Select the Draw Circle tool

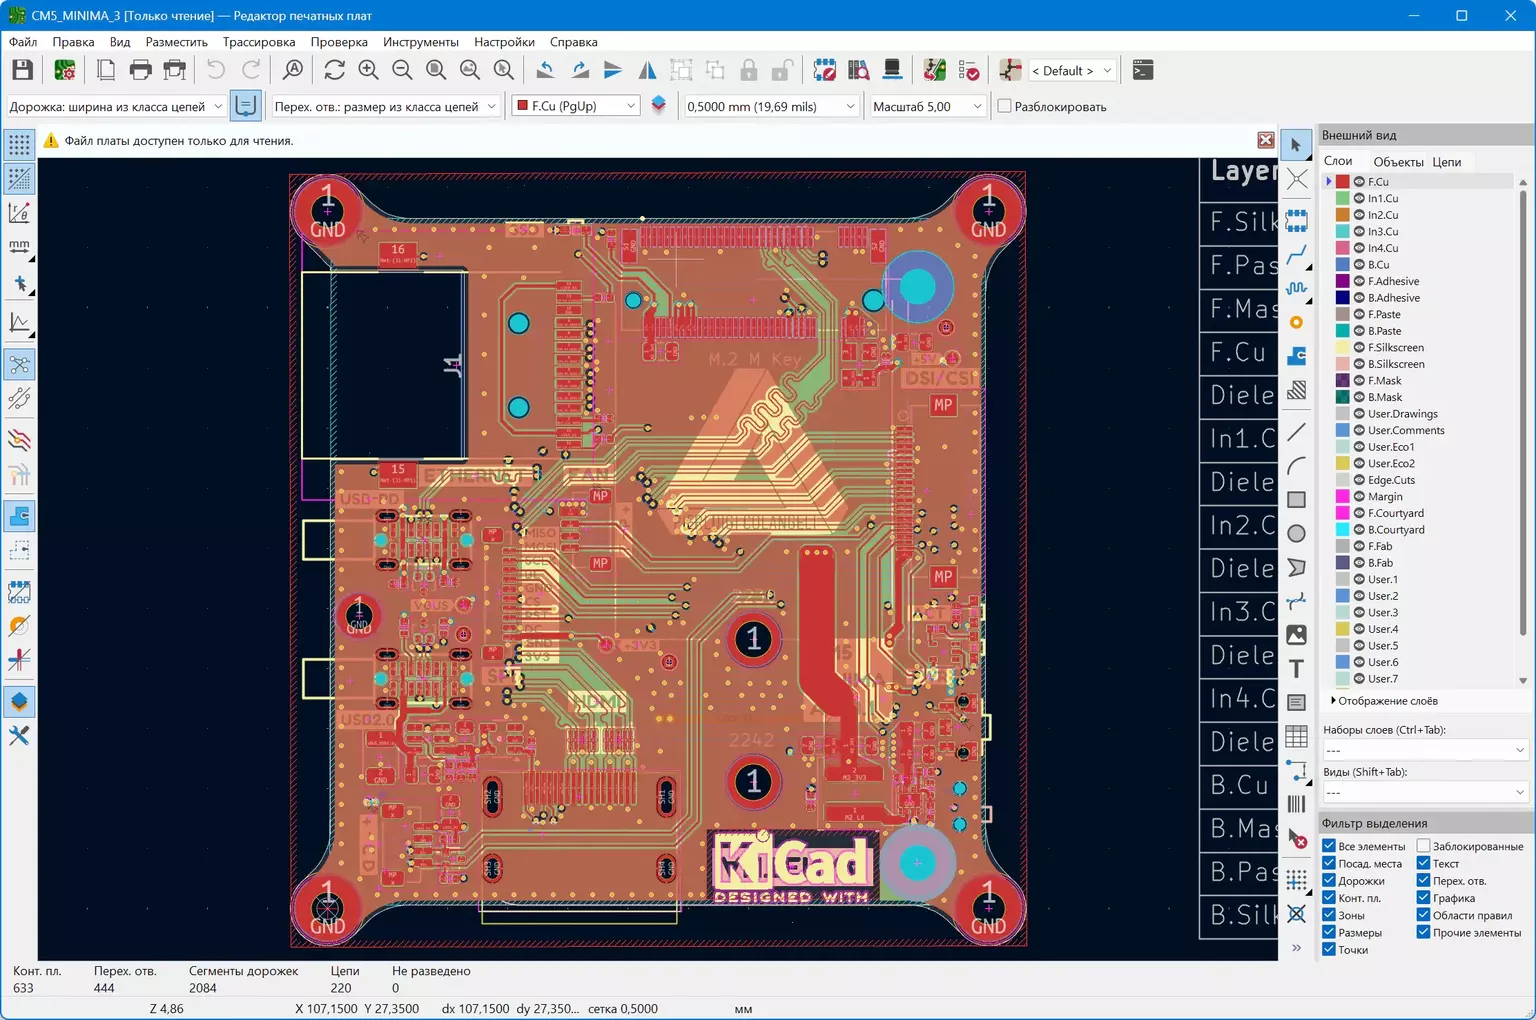(x=1296, y=534)
